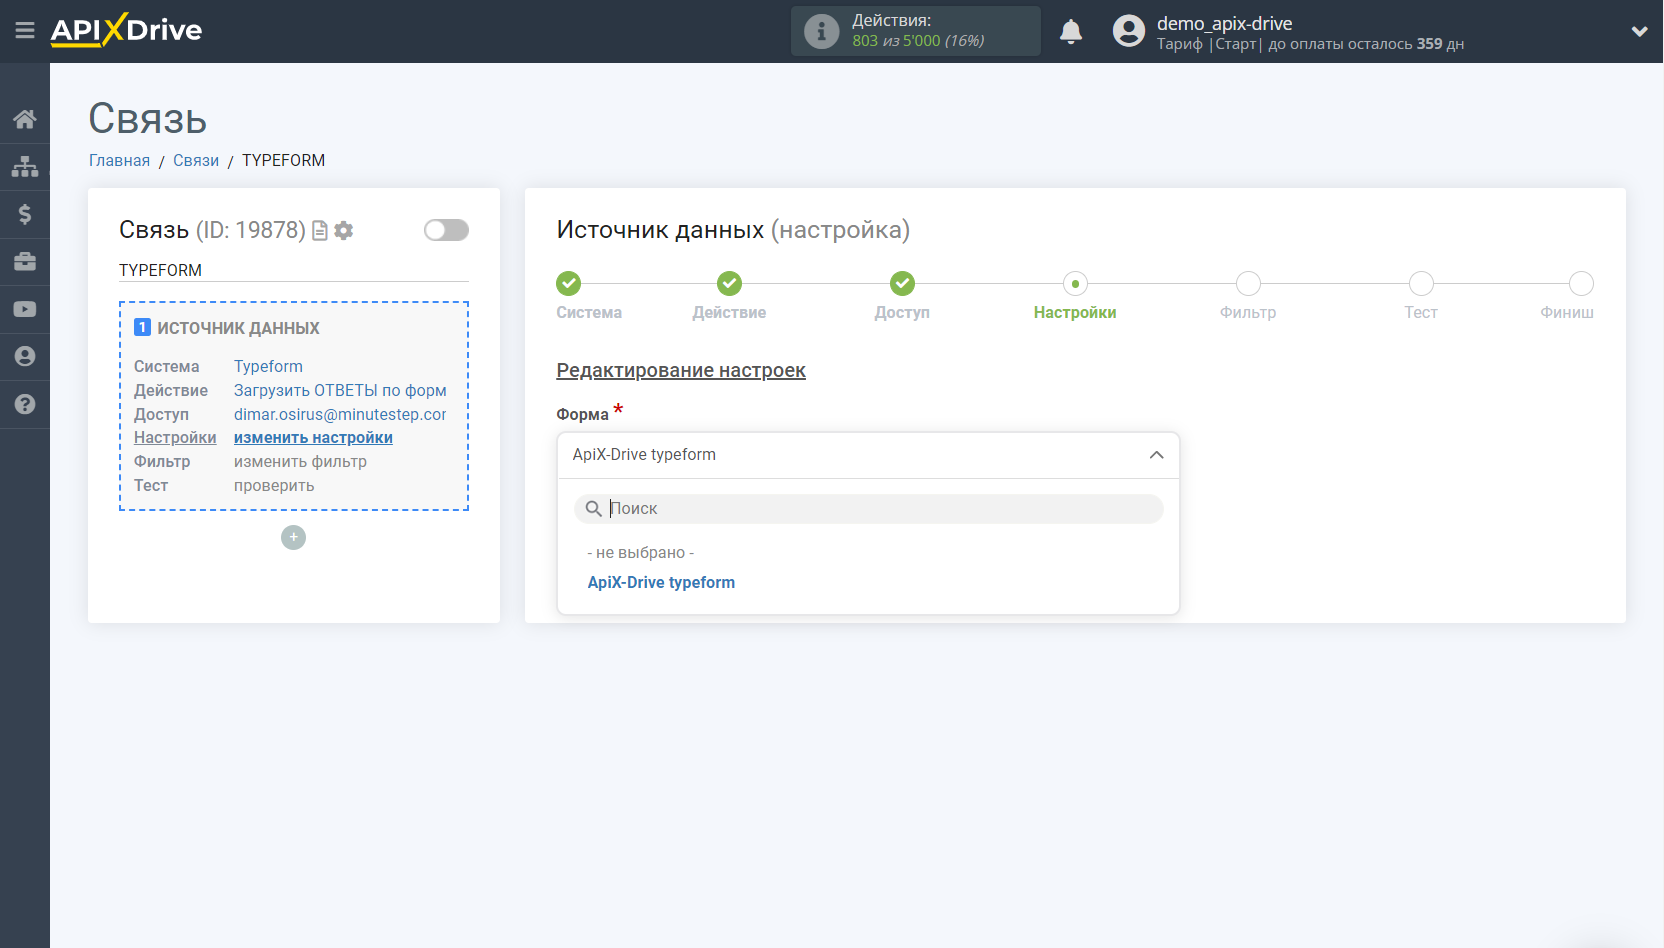Open the connections sitemap sidebar icon
Image resolution: width=1664 pixels, height=948 pixels.
pos(25,166)
